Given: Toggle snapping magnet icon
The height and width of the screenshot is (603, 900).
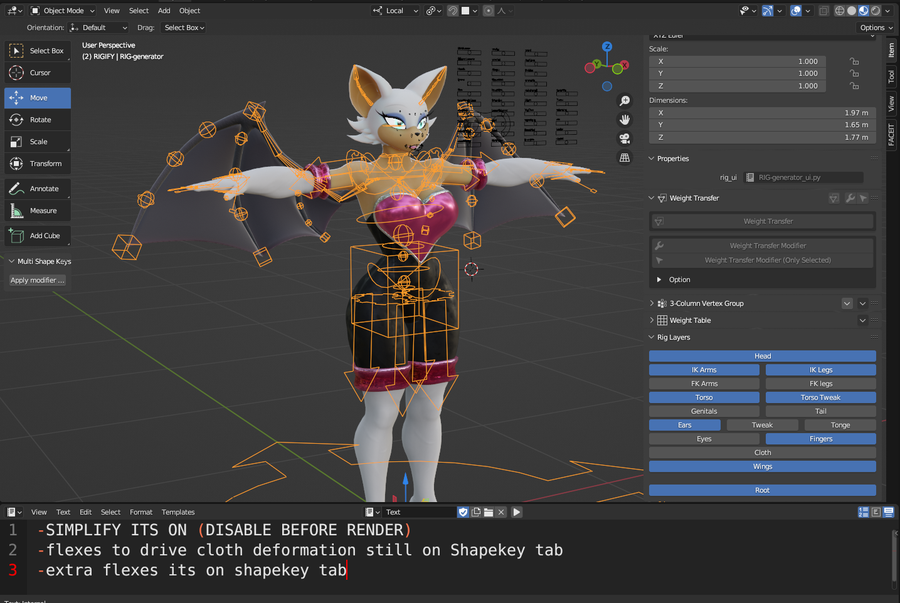Looking at the screenshot, I should tap(453, 11).
